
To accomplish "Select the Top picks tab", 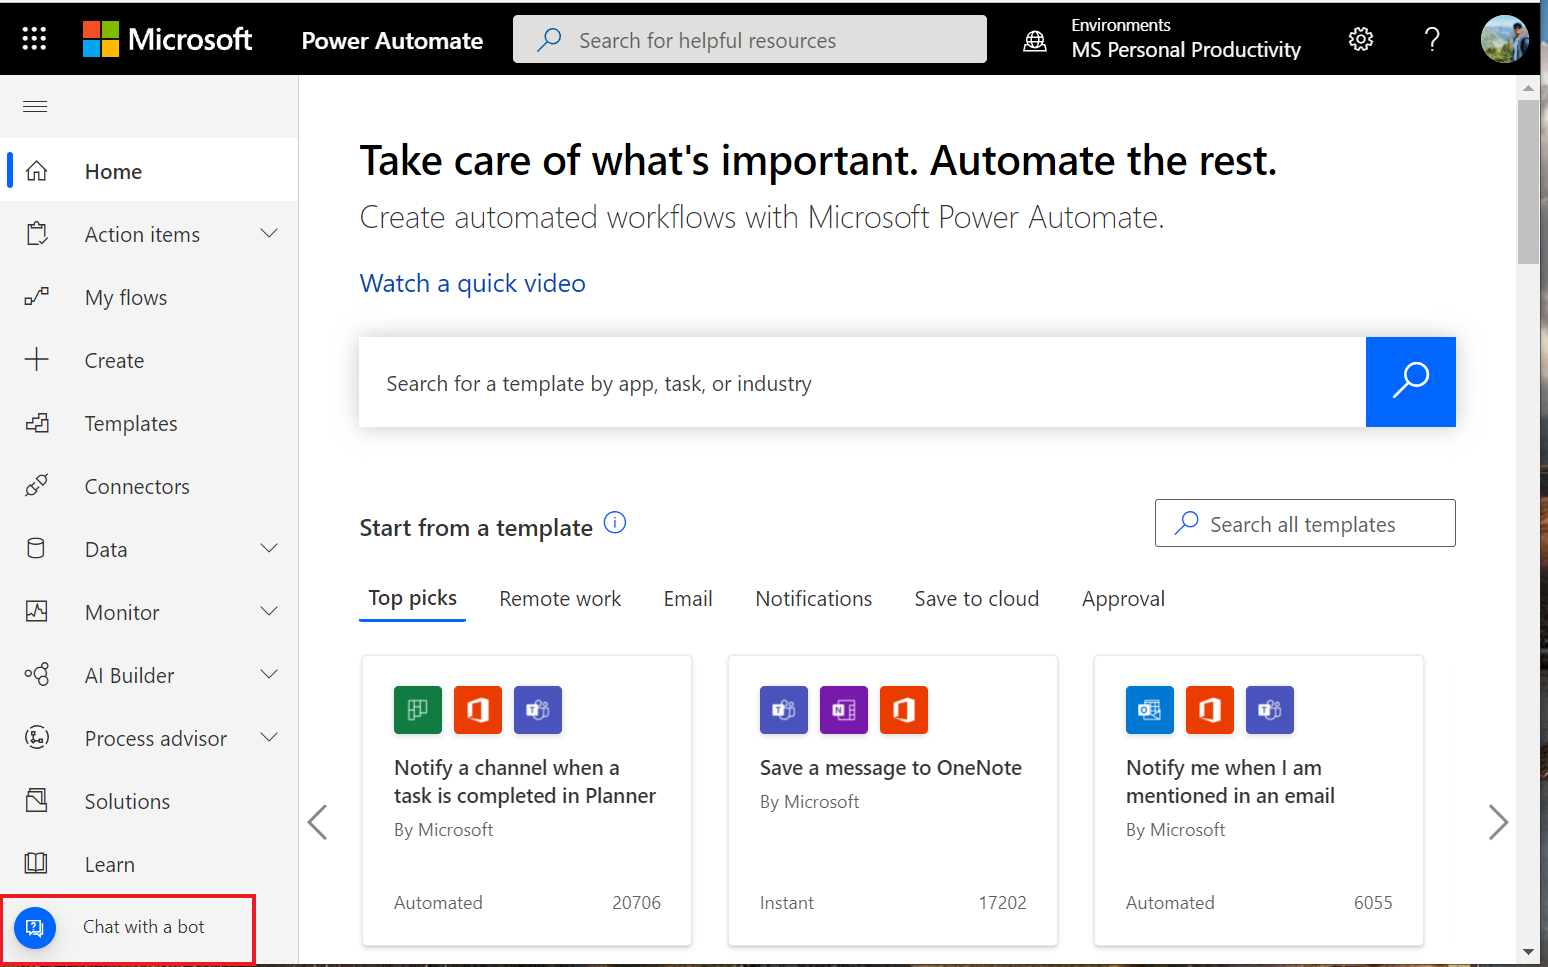I will click(x=412, y=598).
